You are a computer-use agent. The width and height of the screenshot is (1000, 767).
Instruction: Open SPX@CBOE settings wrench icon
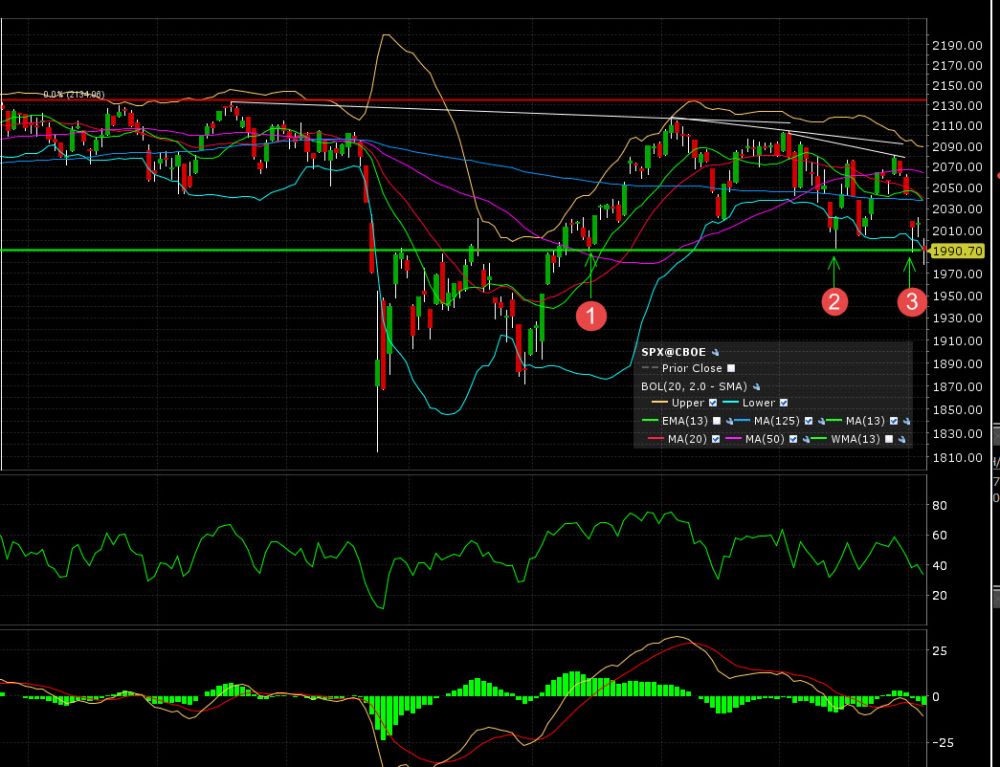click(715, 352)
